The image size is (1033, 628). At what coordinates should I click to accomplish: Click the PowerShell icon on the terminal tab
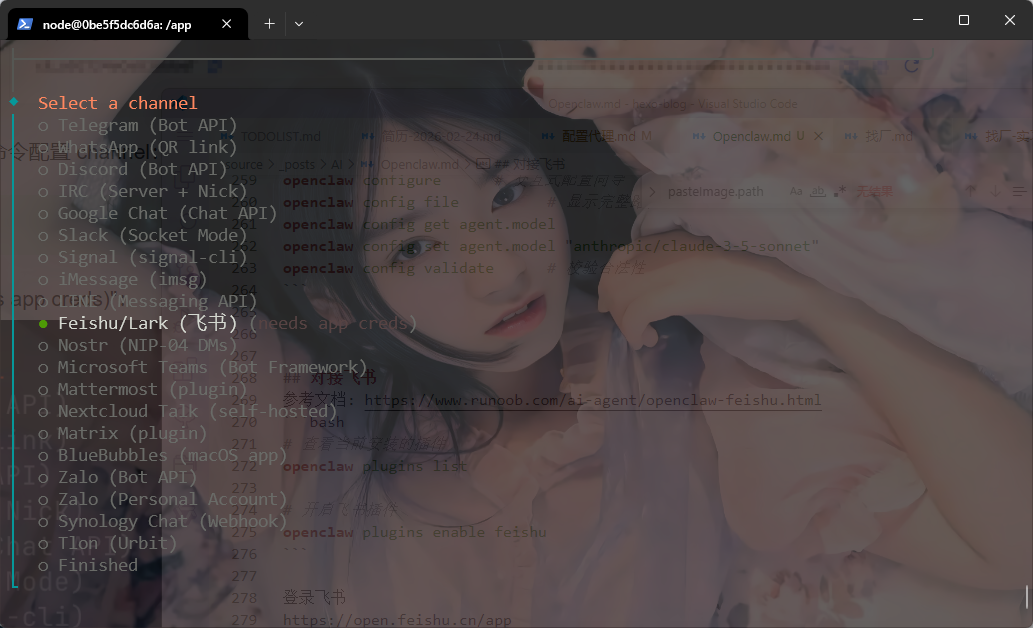click(25, 24)
